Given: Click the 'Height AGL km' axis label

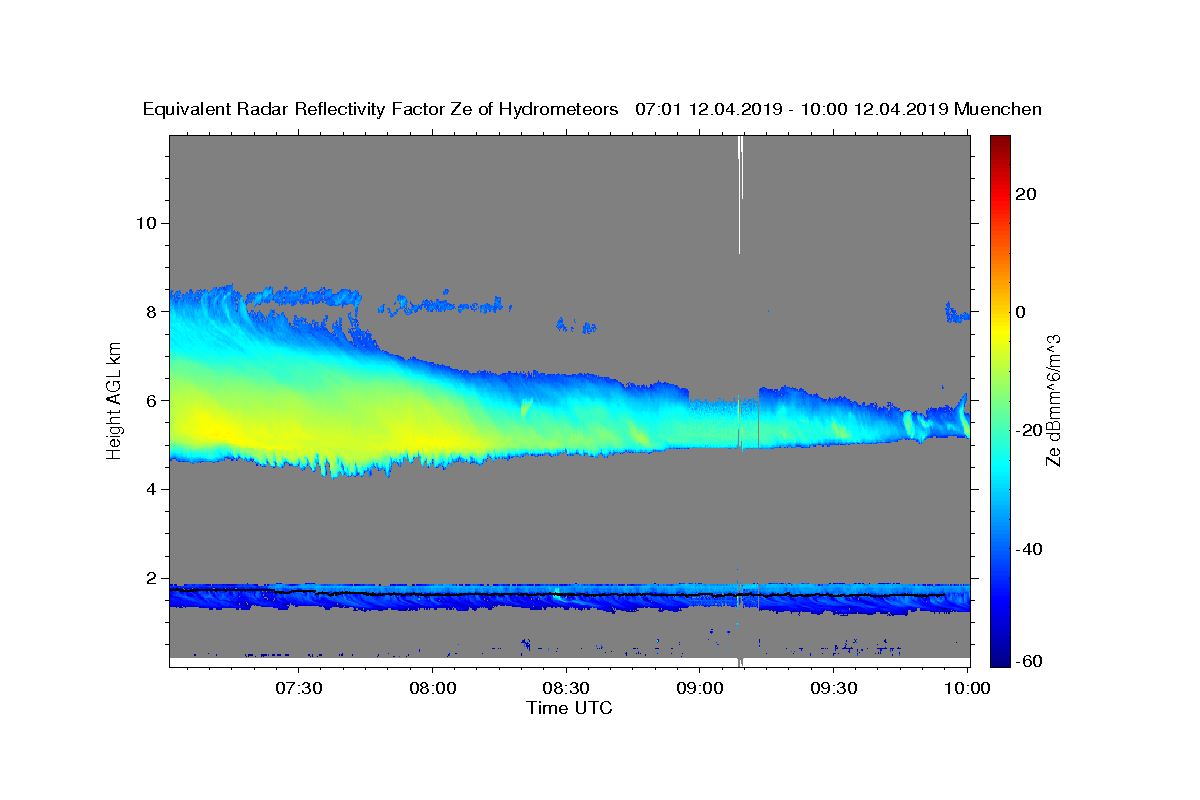Looking at the screenshot, I should click(x=114, y=401).
